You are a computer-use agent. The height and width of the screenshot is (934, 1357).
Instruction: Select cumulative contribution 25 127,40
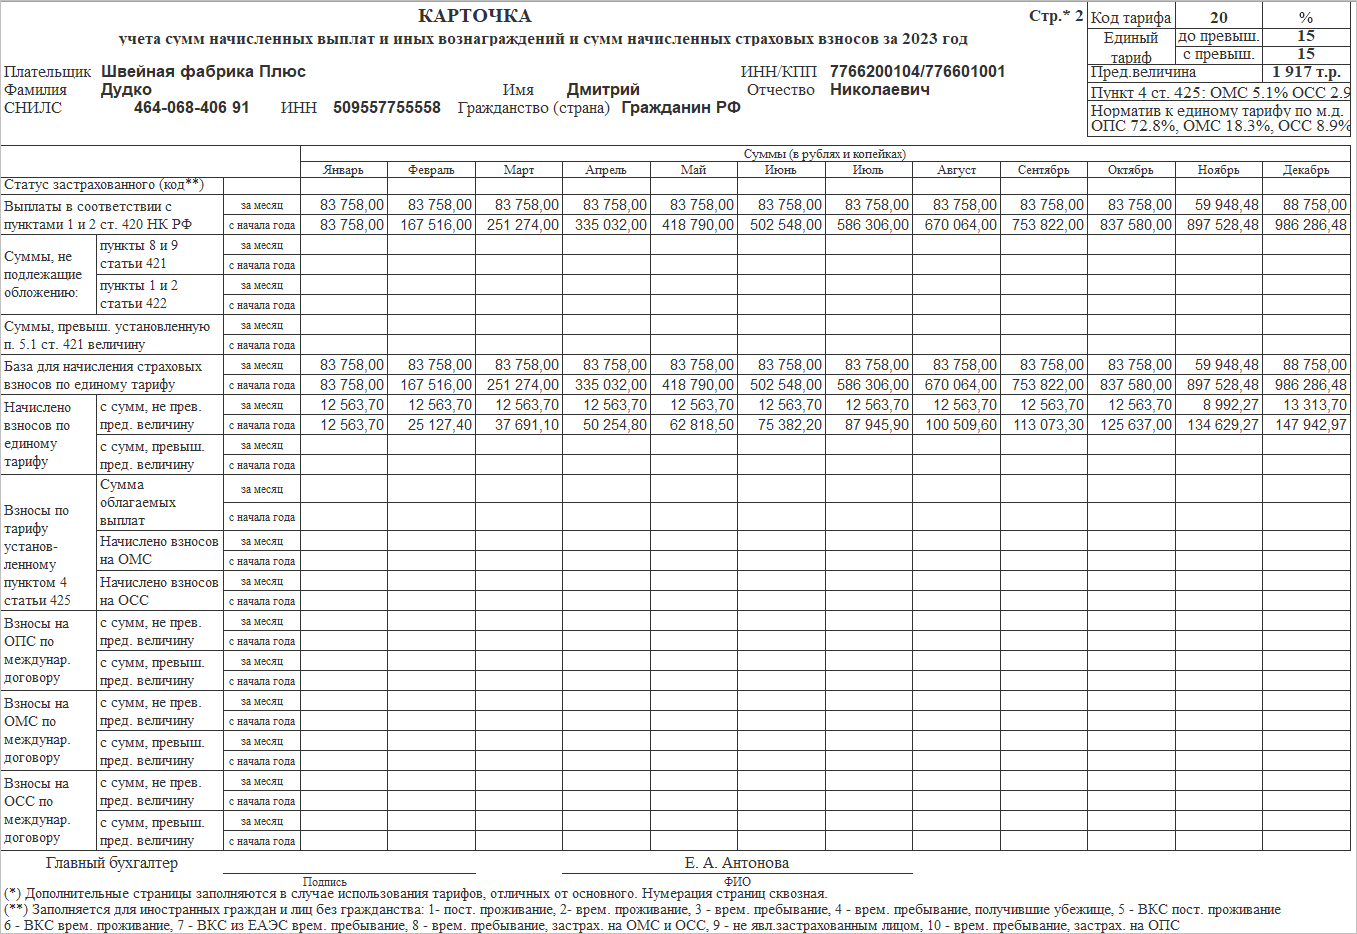(x=440, y=425)
